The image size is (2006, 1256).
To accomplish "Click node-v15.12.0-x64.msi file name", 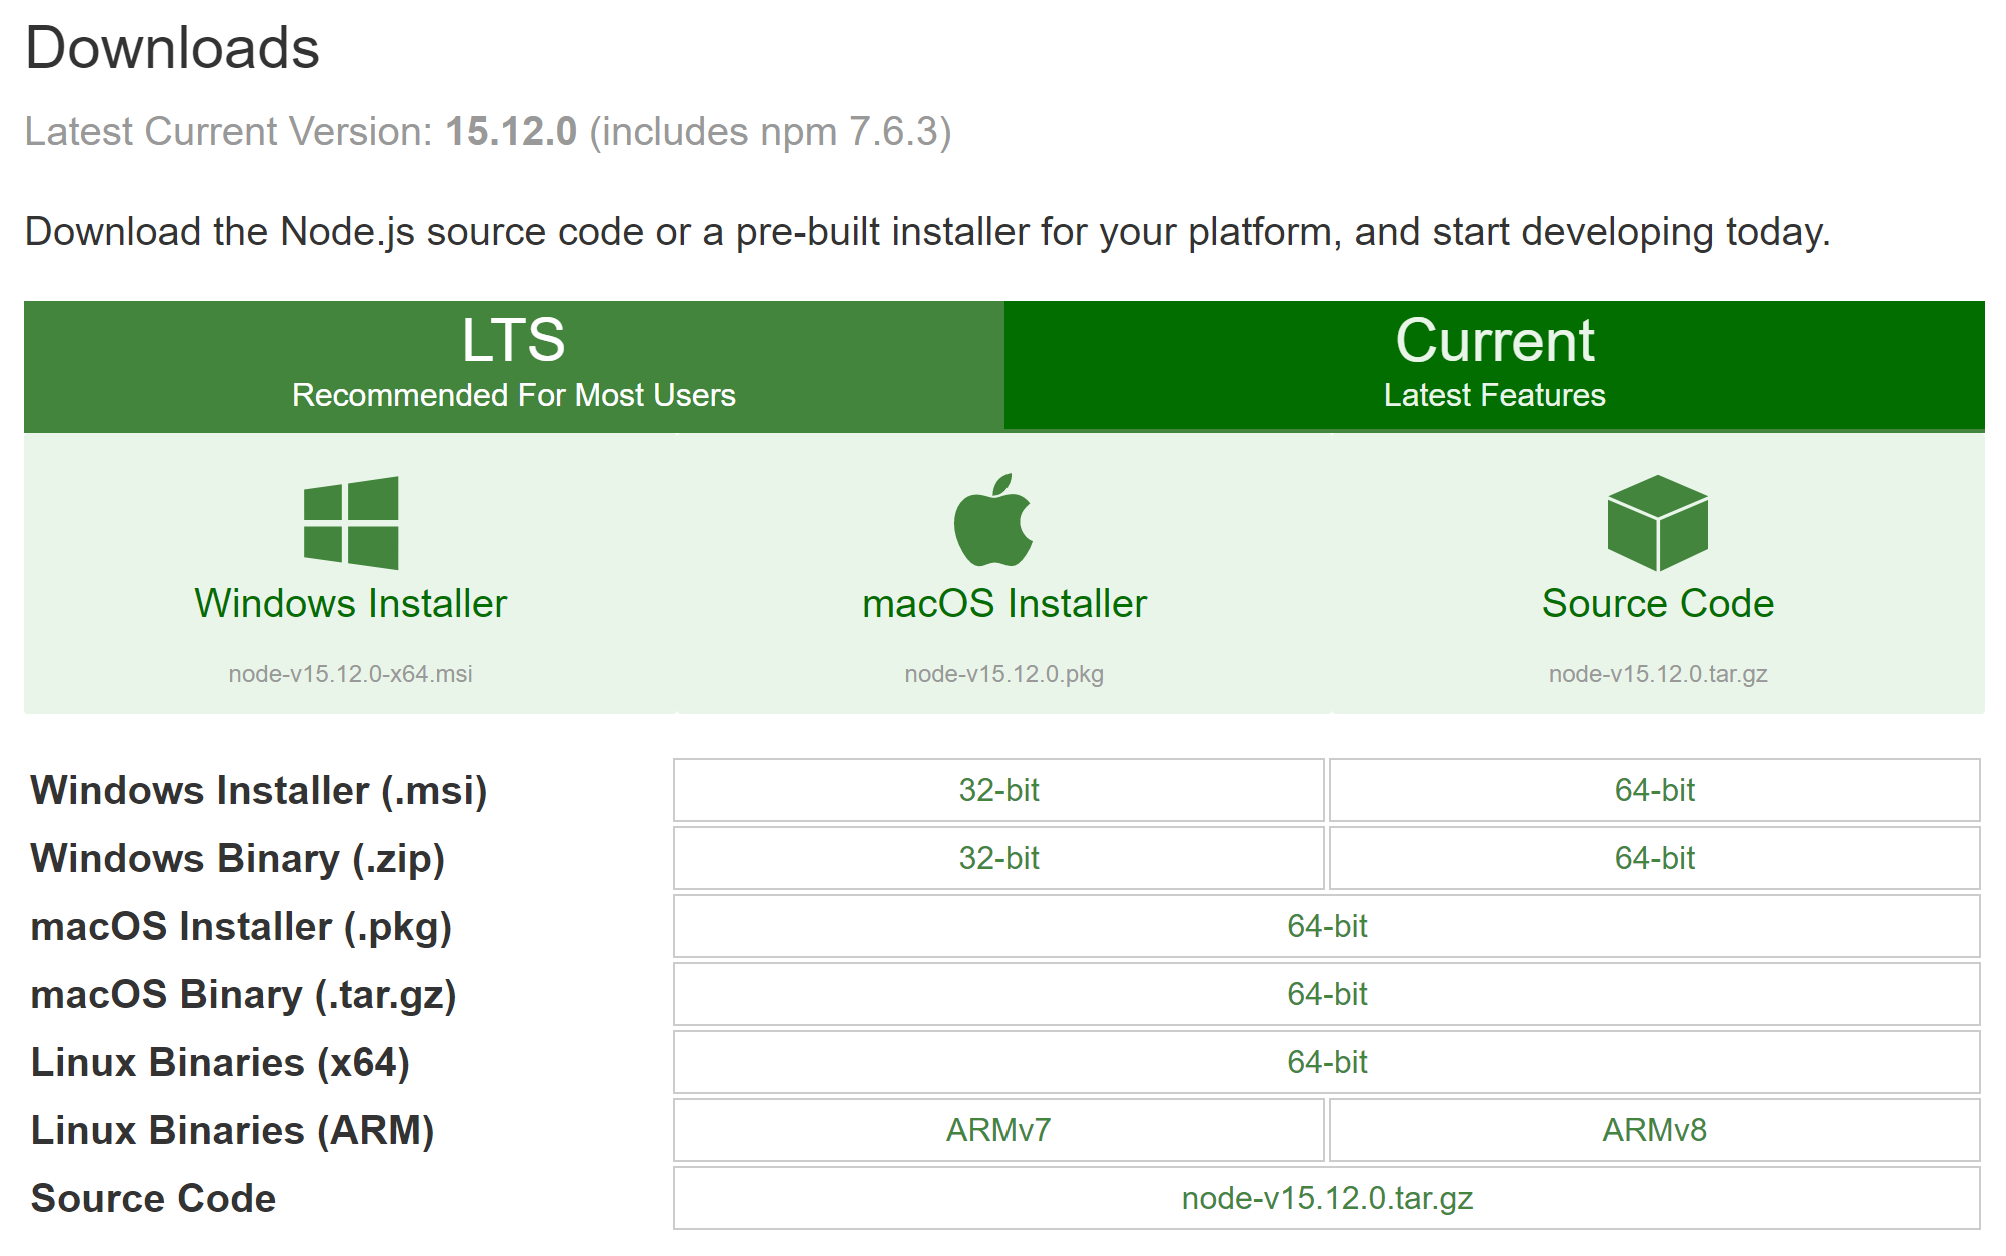I will (x=350, y=673).
